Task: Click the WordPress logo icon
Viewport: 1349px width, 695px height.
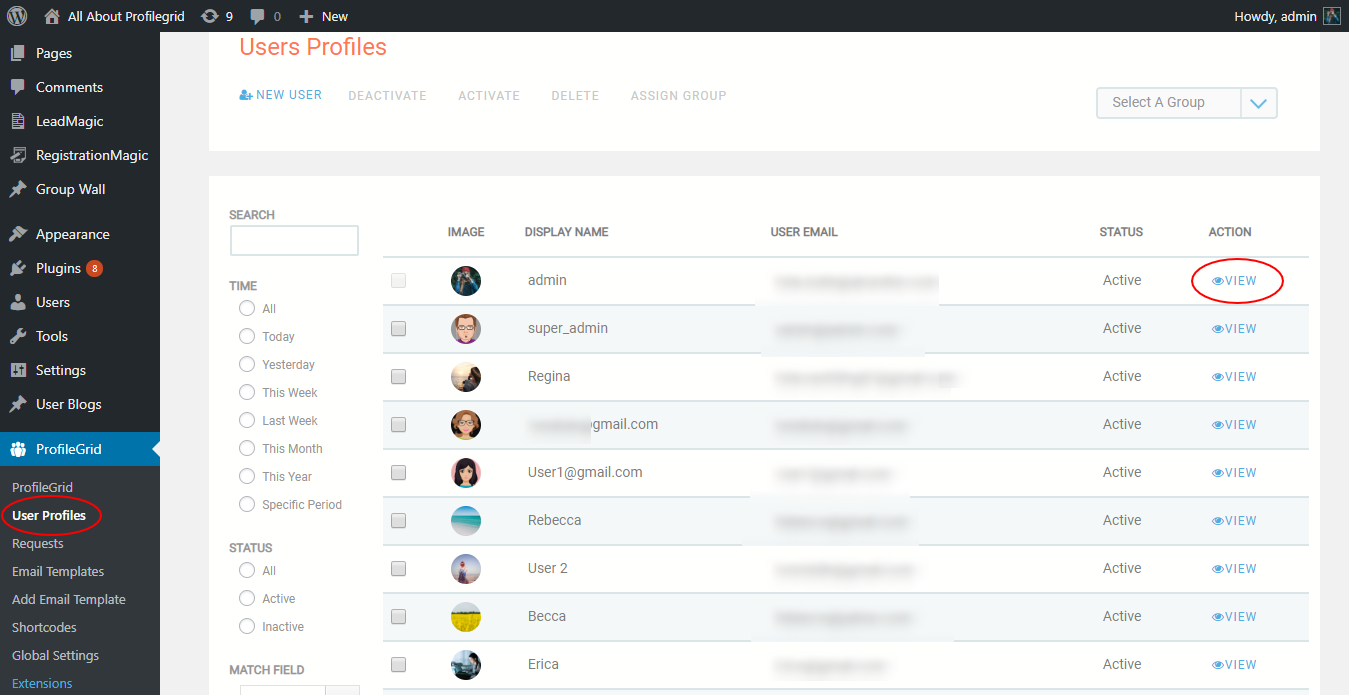Action: (17, 16)
